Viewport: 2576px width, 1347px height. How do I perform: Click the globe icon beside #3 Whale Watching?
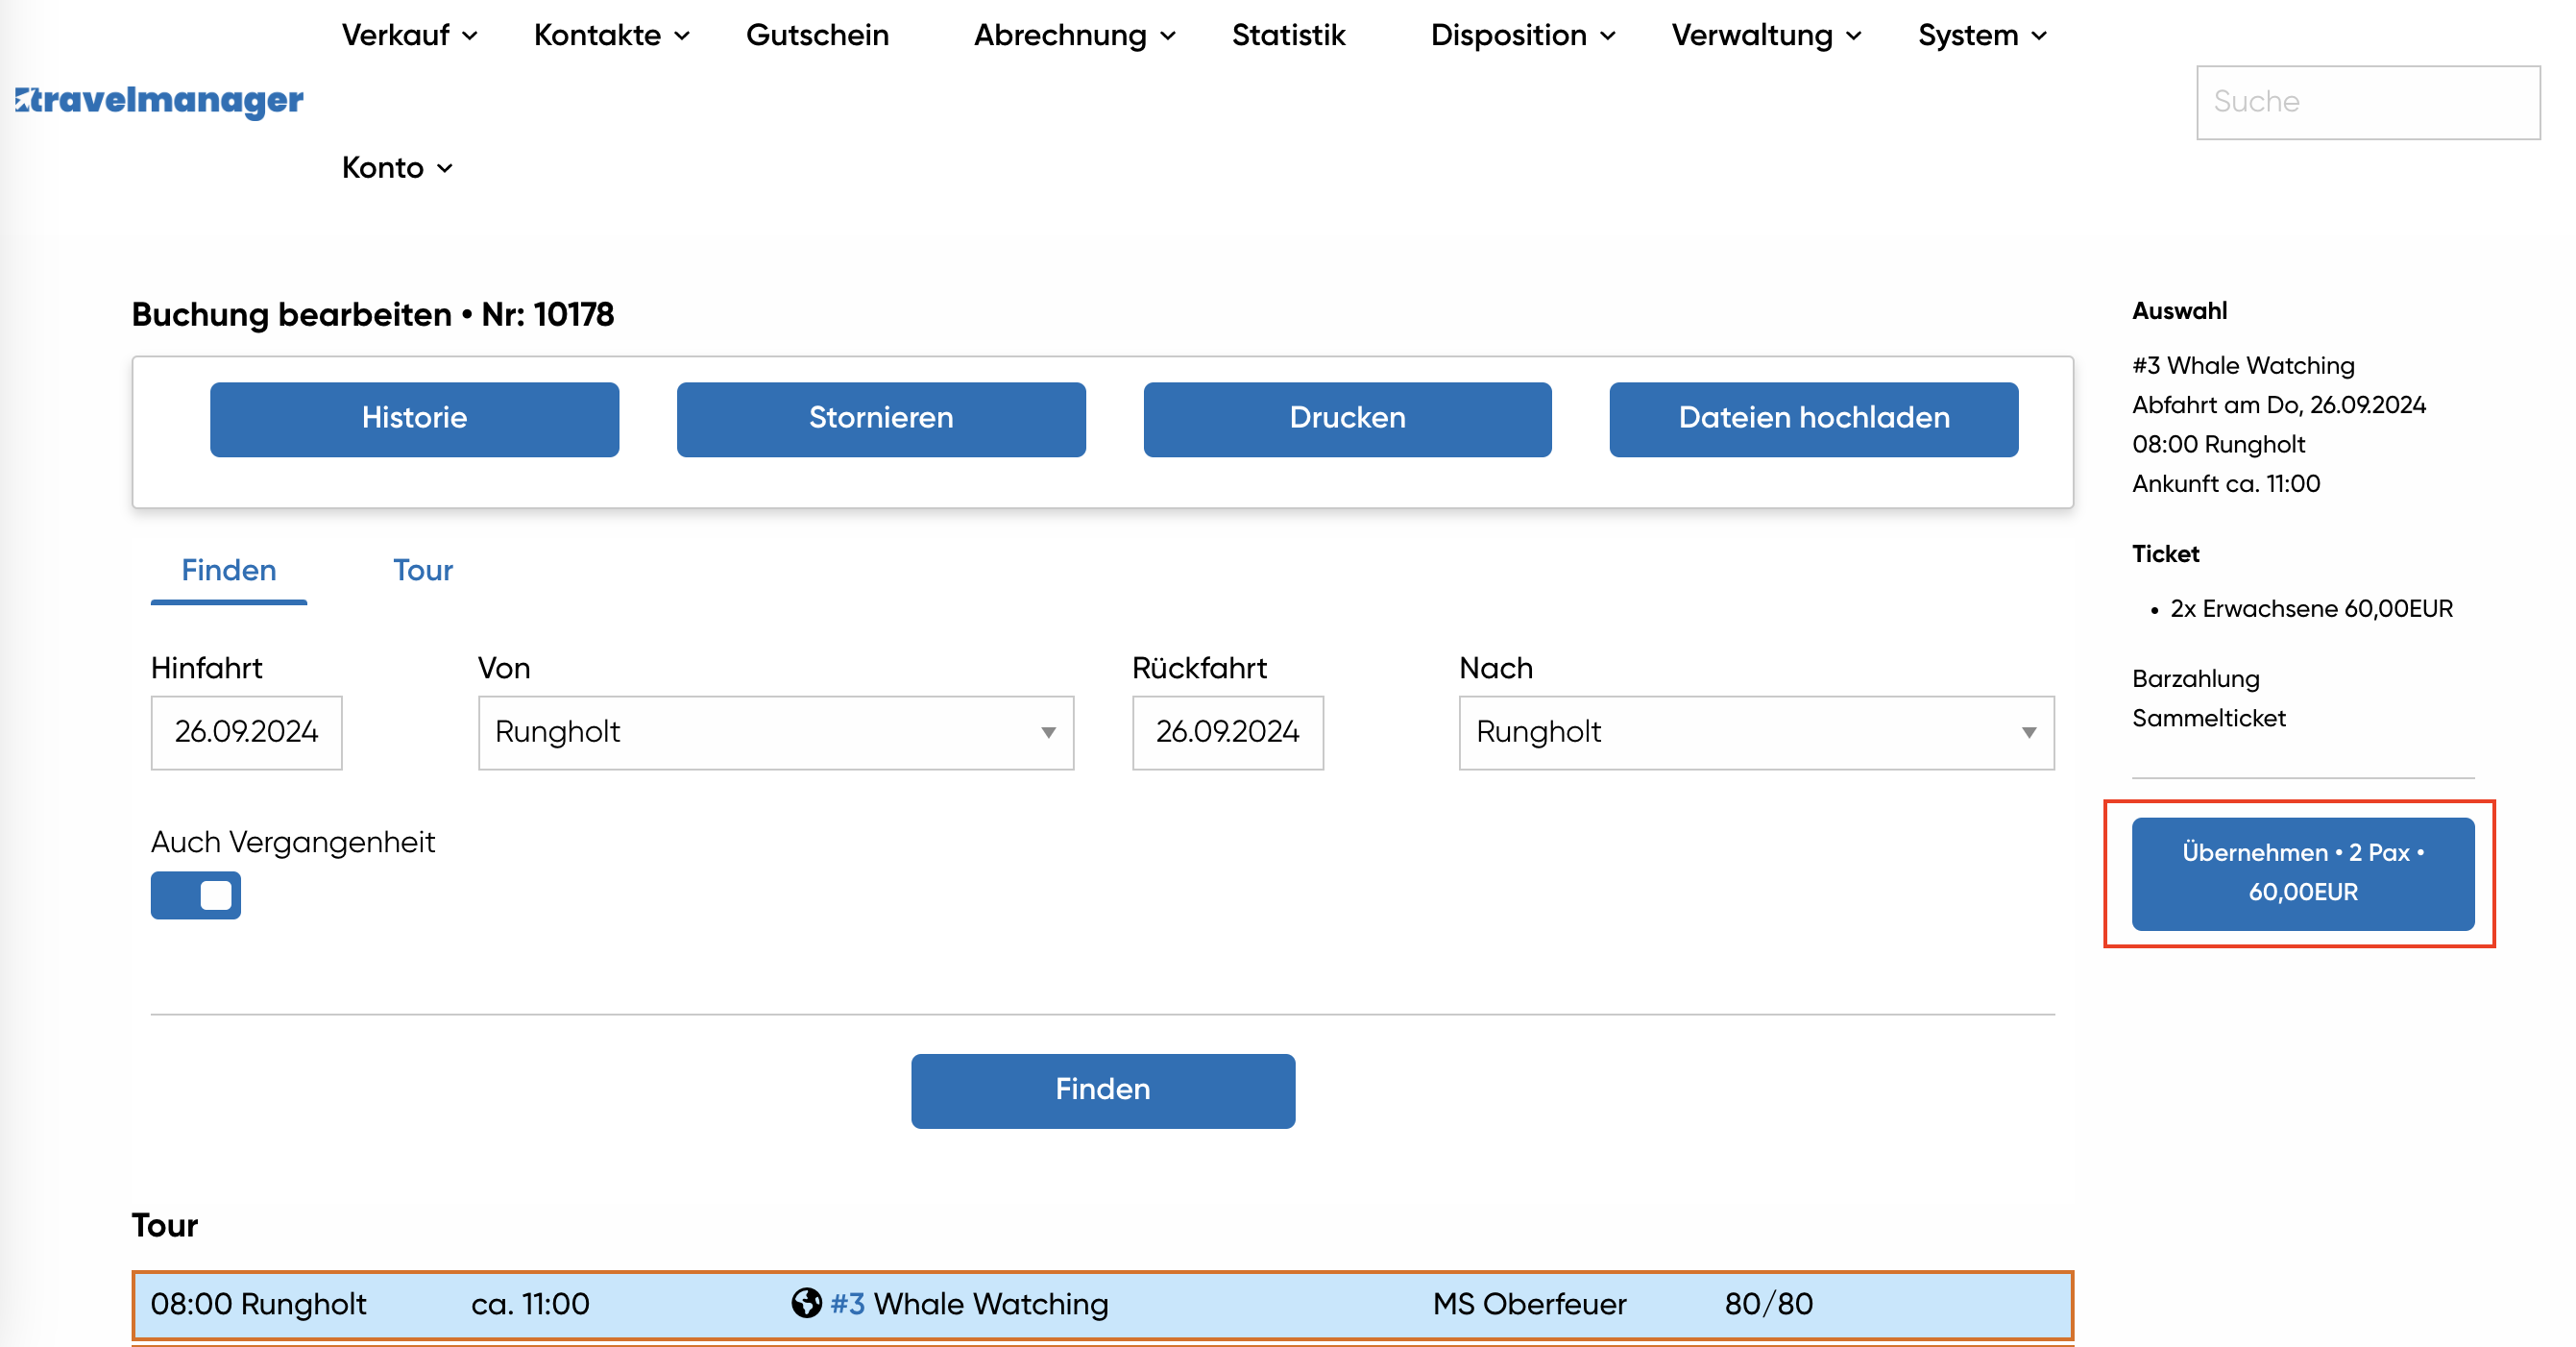[806, 1303]
